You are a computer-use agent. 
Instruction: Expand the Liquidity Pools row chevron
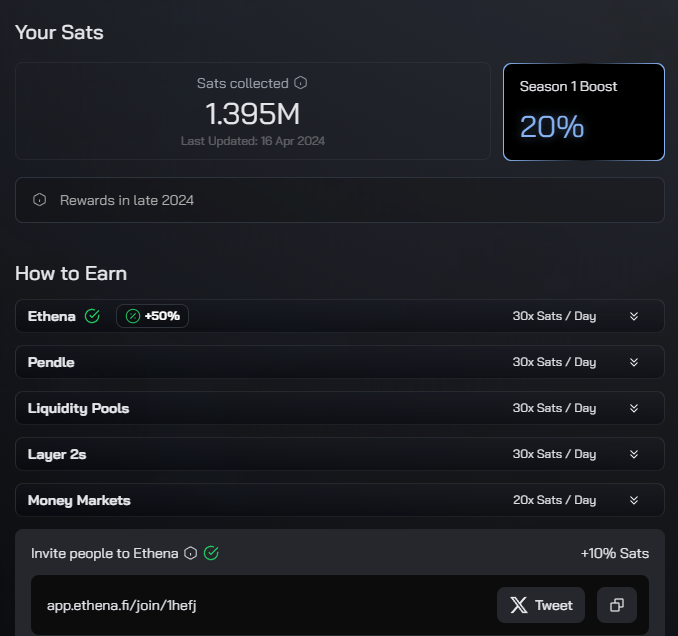click(x=634, y=408)
